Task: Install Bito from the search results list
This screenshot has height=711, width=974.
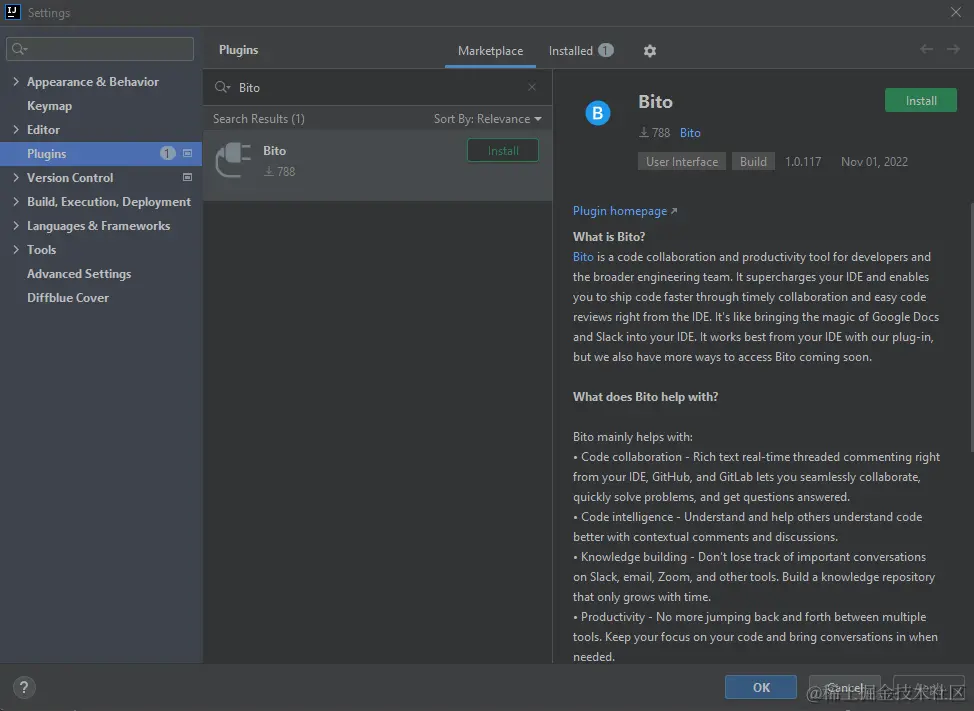Action: click(x=503, y=151)
